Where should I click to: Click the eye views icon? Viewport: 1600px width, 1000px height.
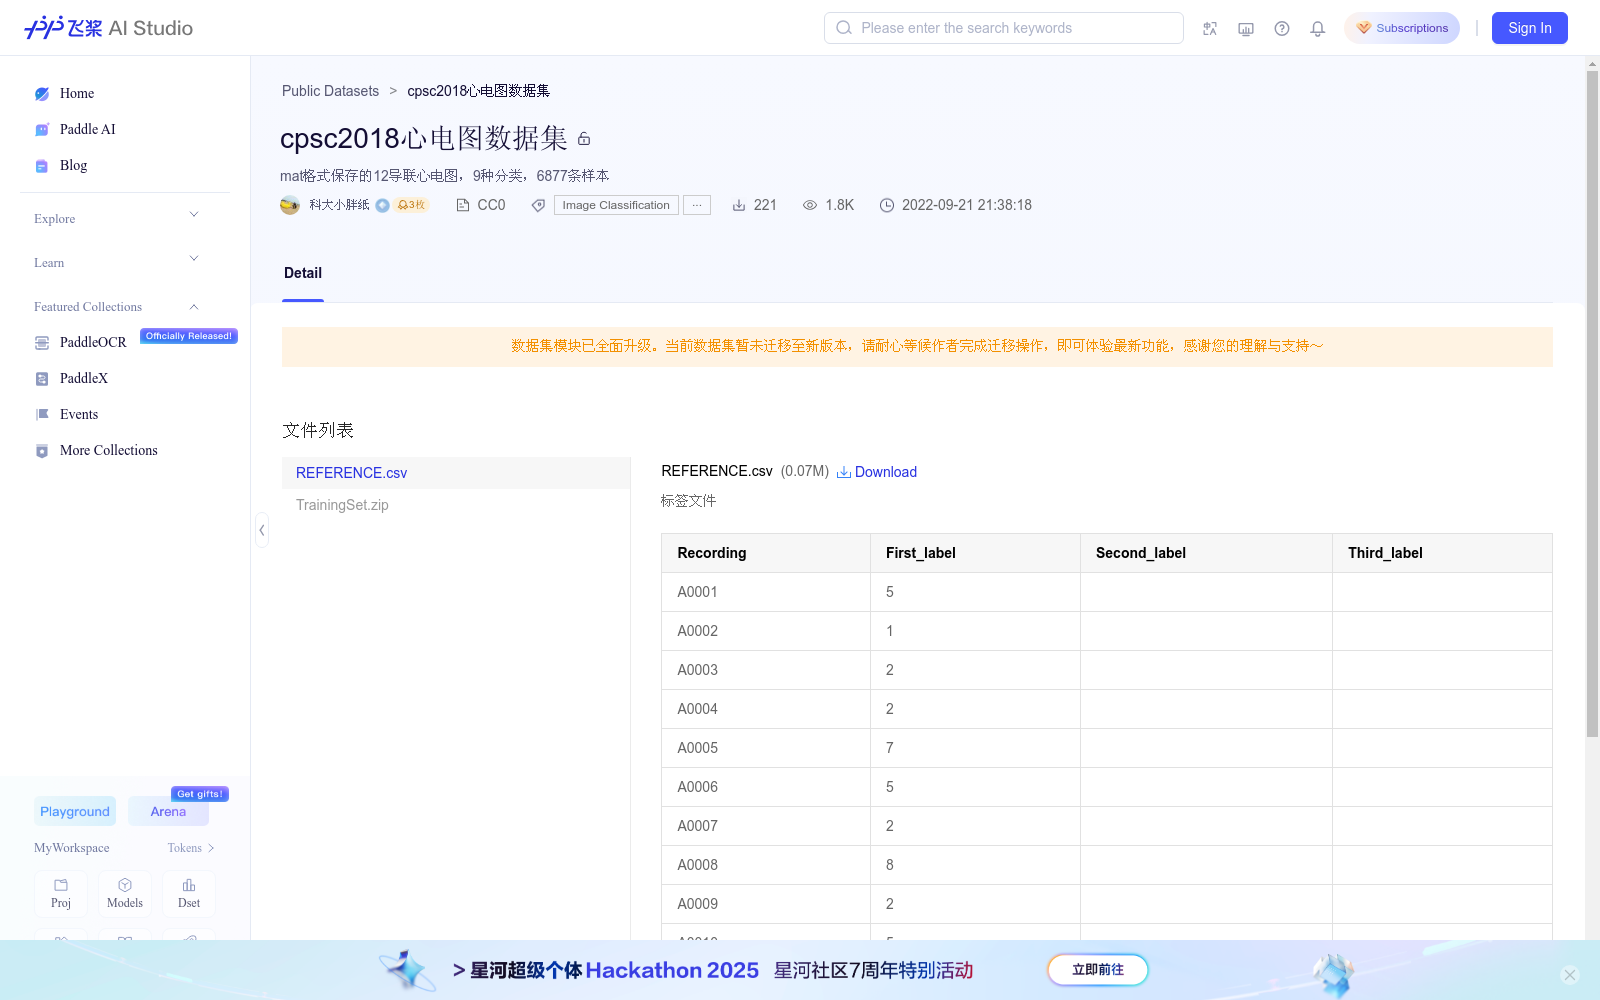(810, 205)
